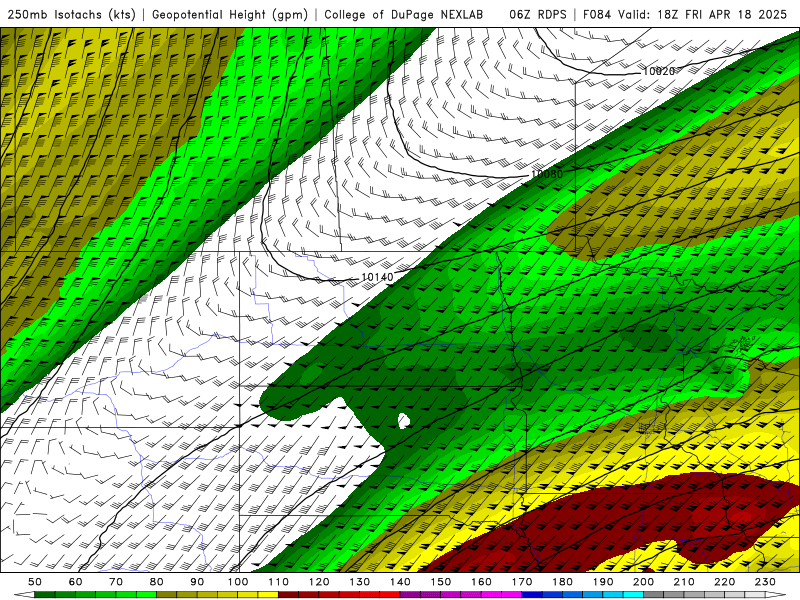This screenshot has height=600, width=800.
Task: Select the 'Geopotential Height (gpm)' header text
Action: click(x=230, y=15)
